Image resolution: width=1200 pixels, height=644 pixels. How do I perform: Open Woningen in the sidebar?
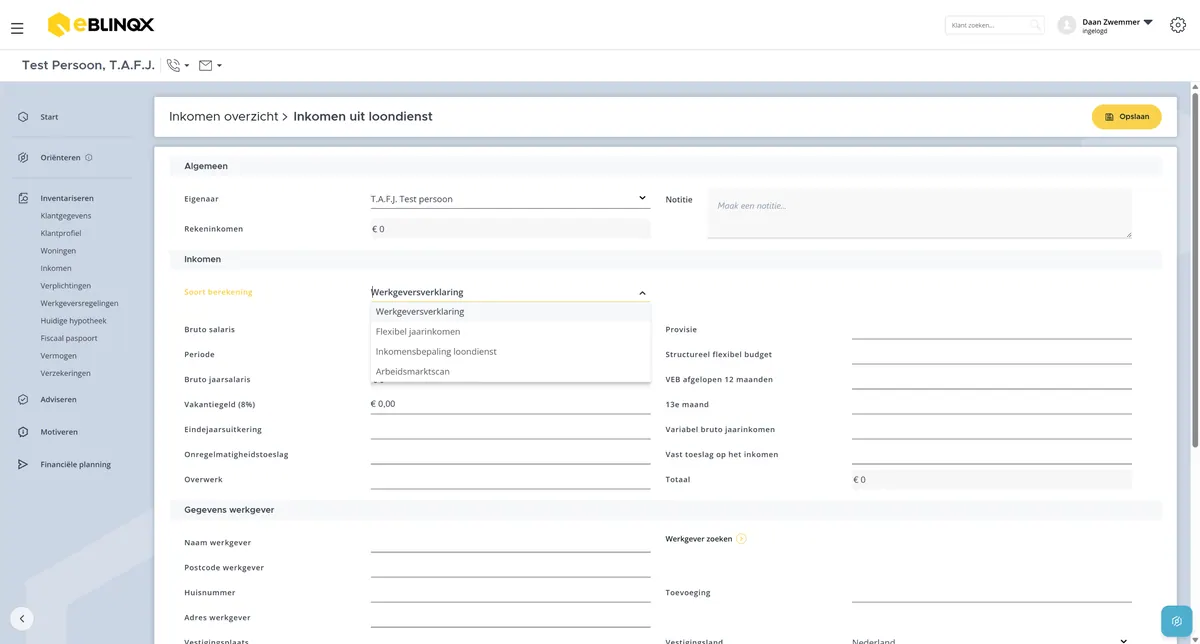[x=58, y=251]
